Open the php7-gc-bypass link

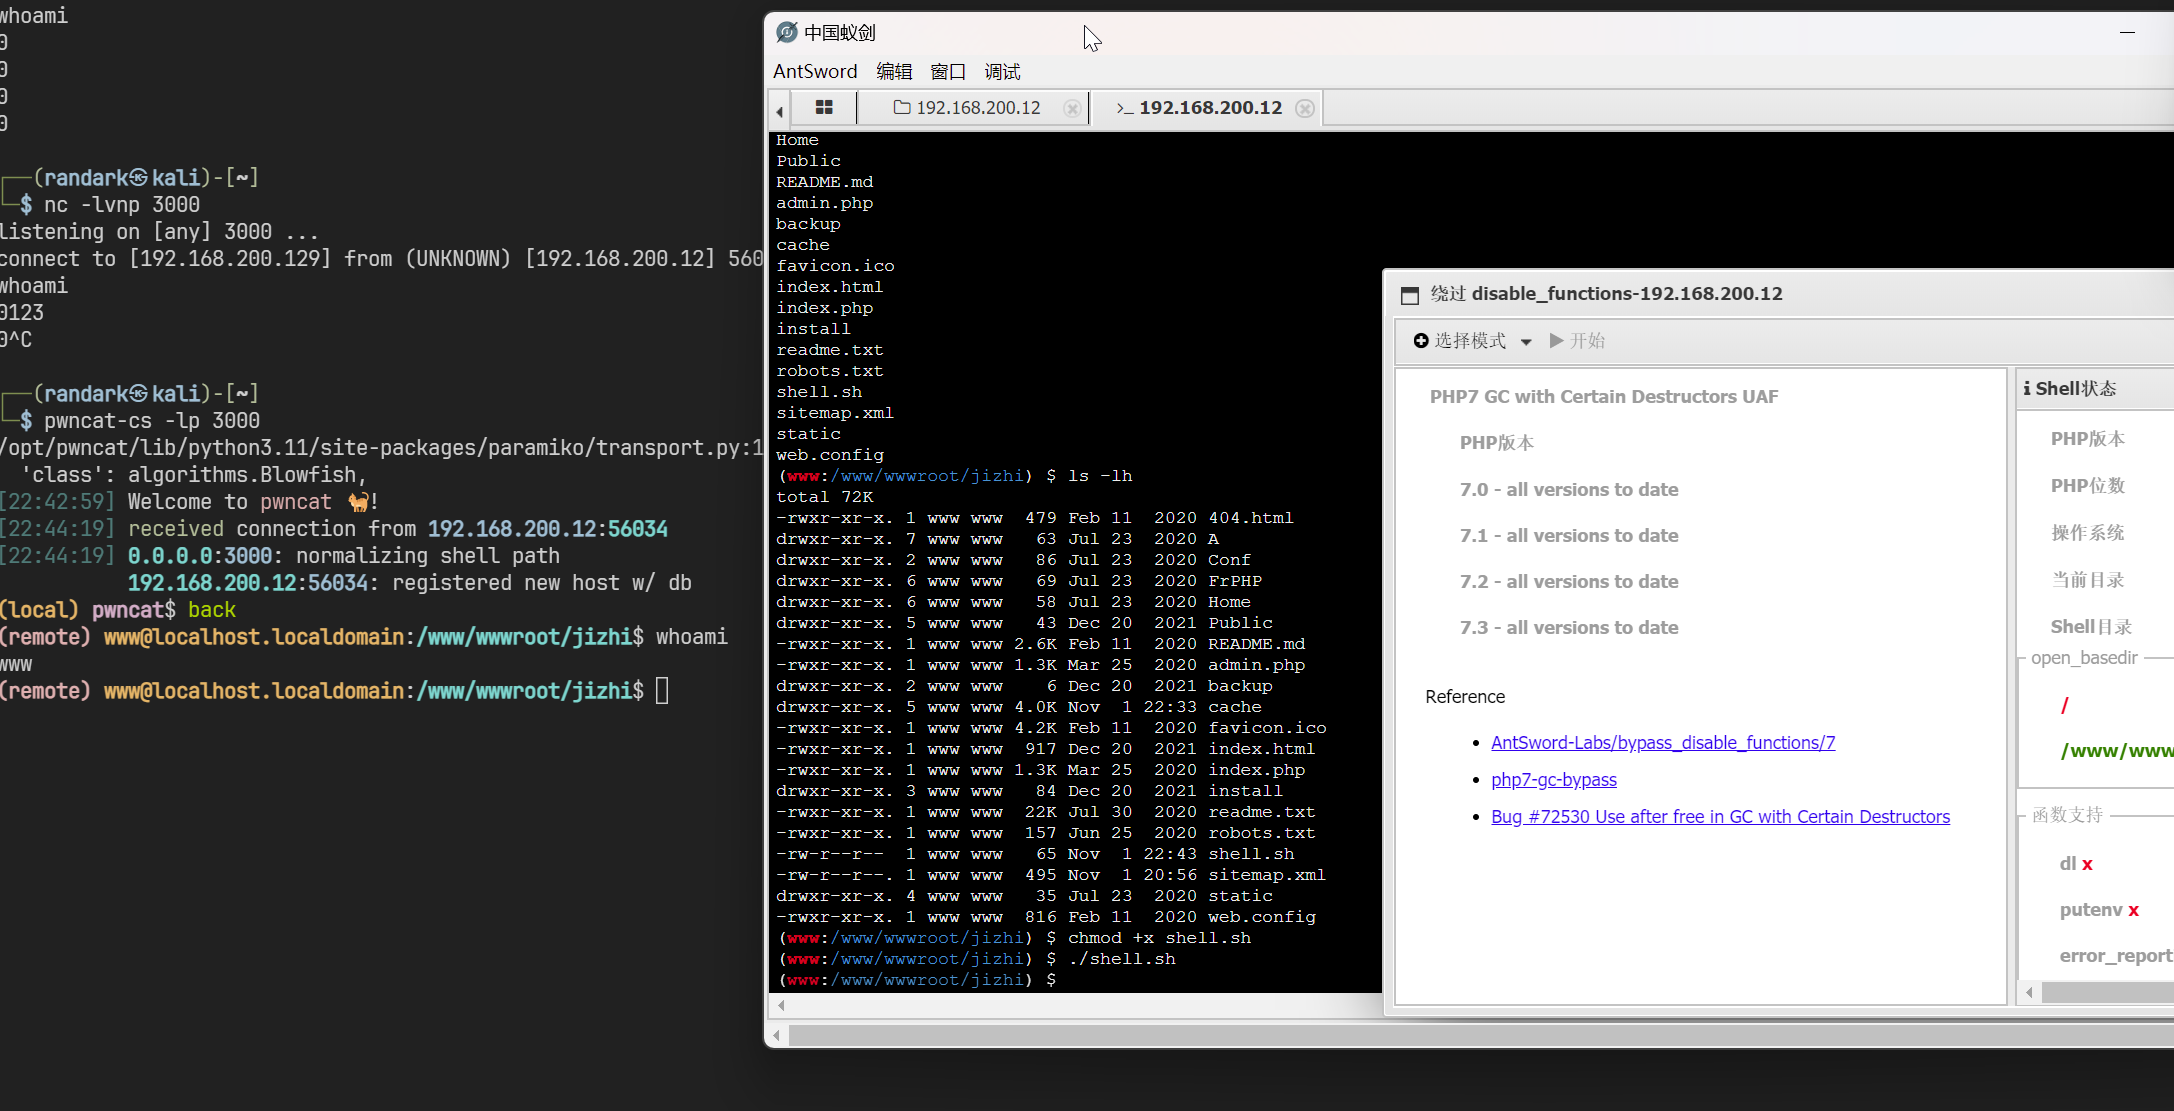pos(1554,780)
